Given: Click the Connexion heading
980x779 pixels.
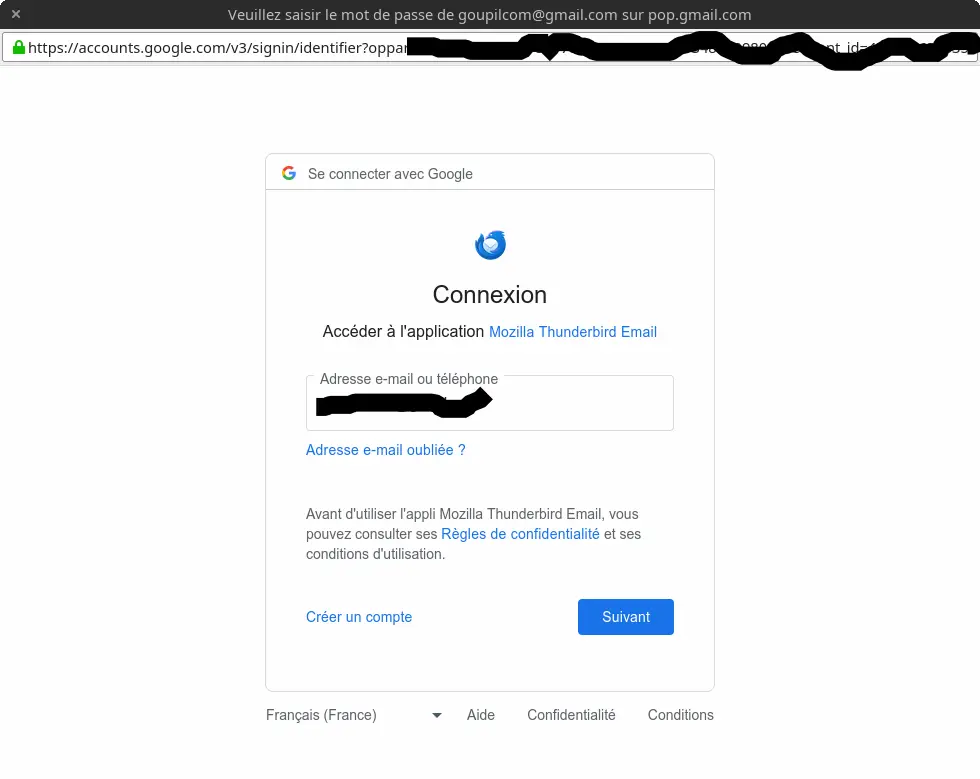Looking at the screenshot, I should tap(489, 294).
